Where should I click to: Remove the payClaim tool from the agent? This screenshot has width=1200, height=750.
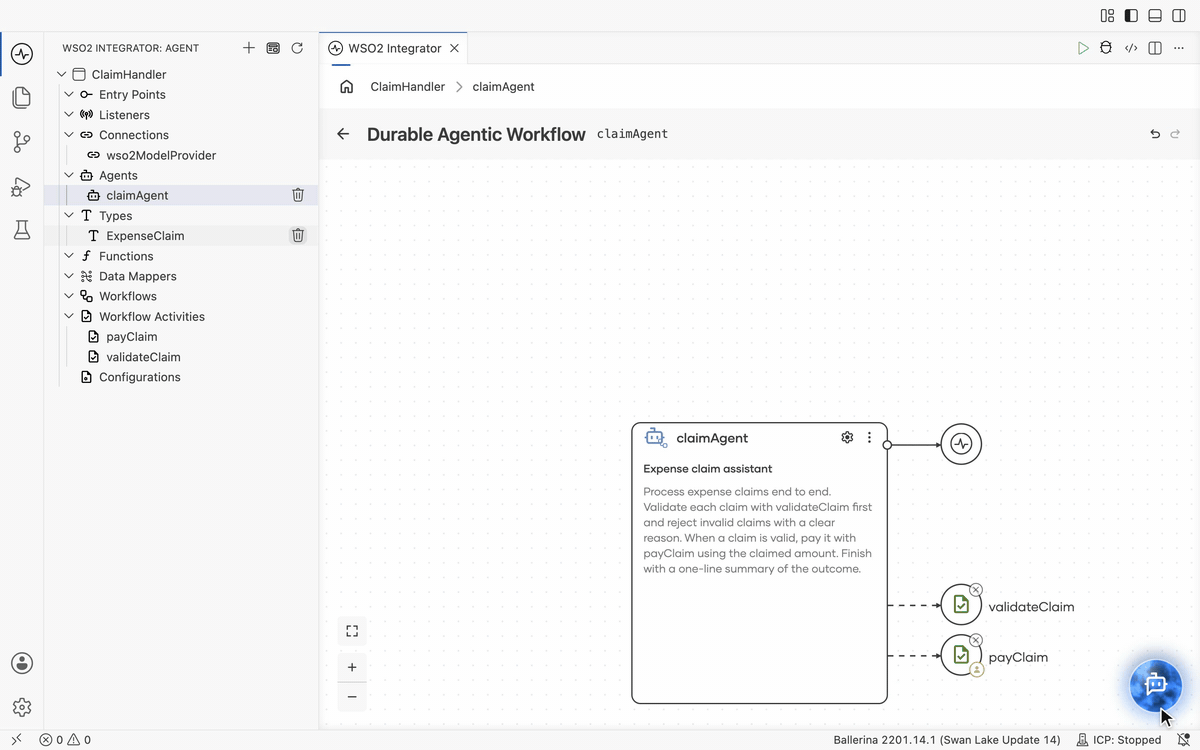pyautogui.click(x=976, y=640)
